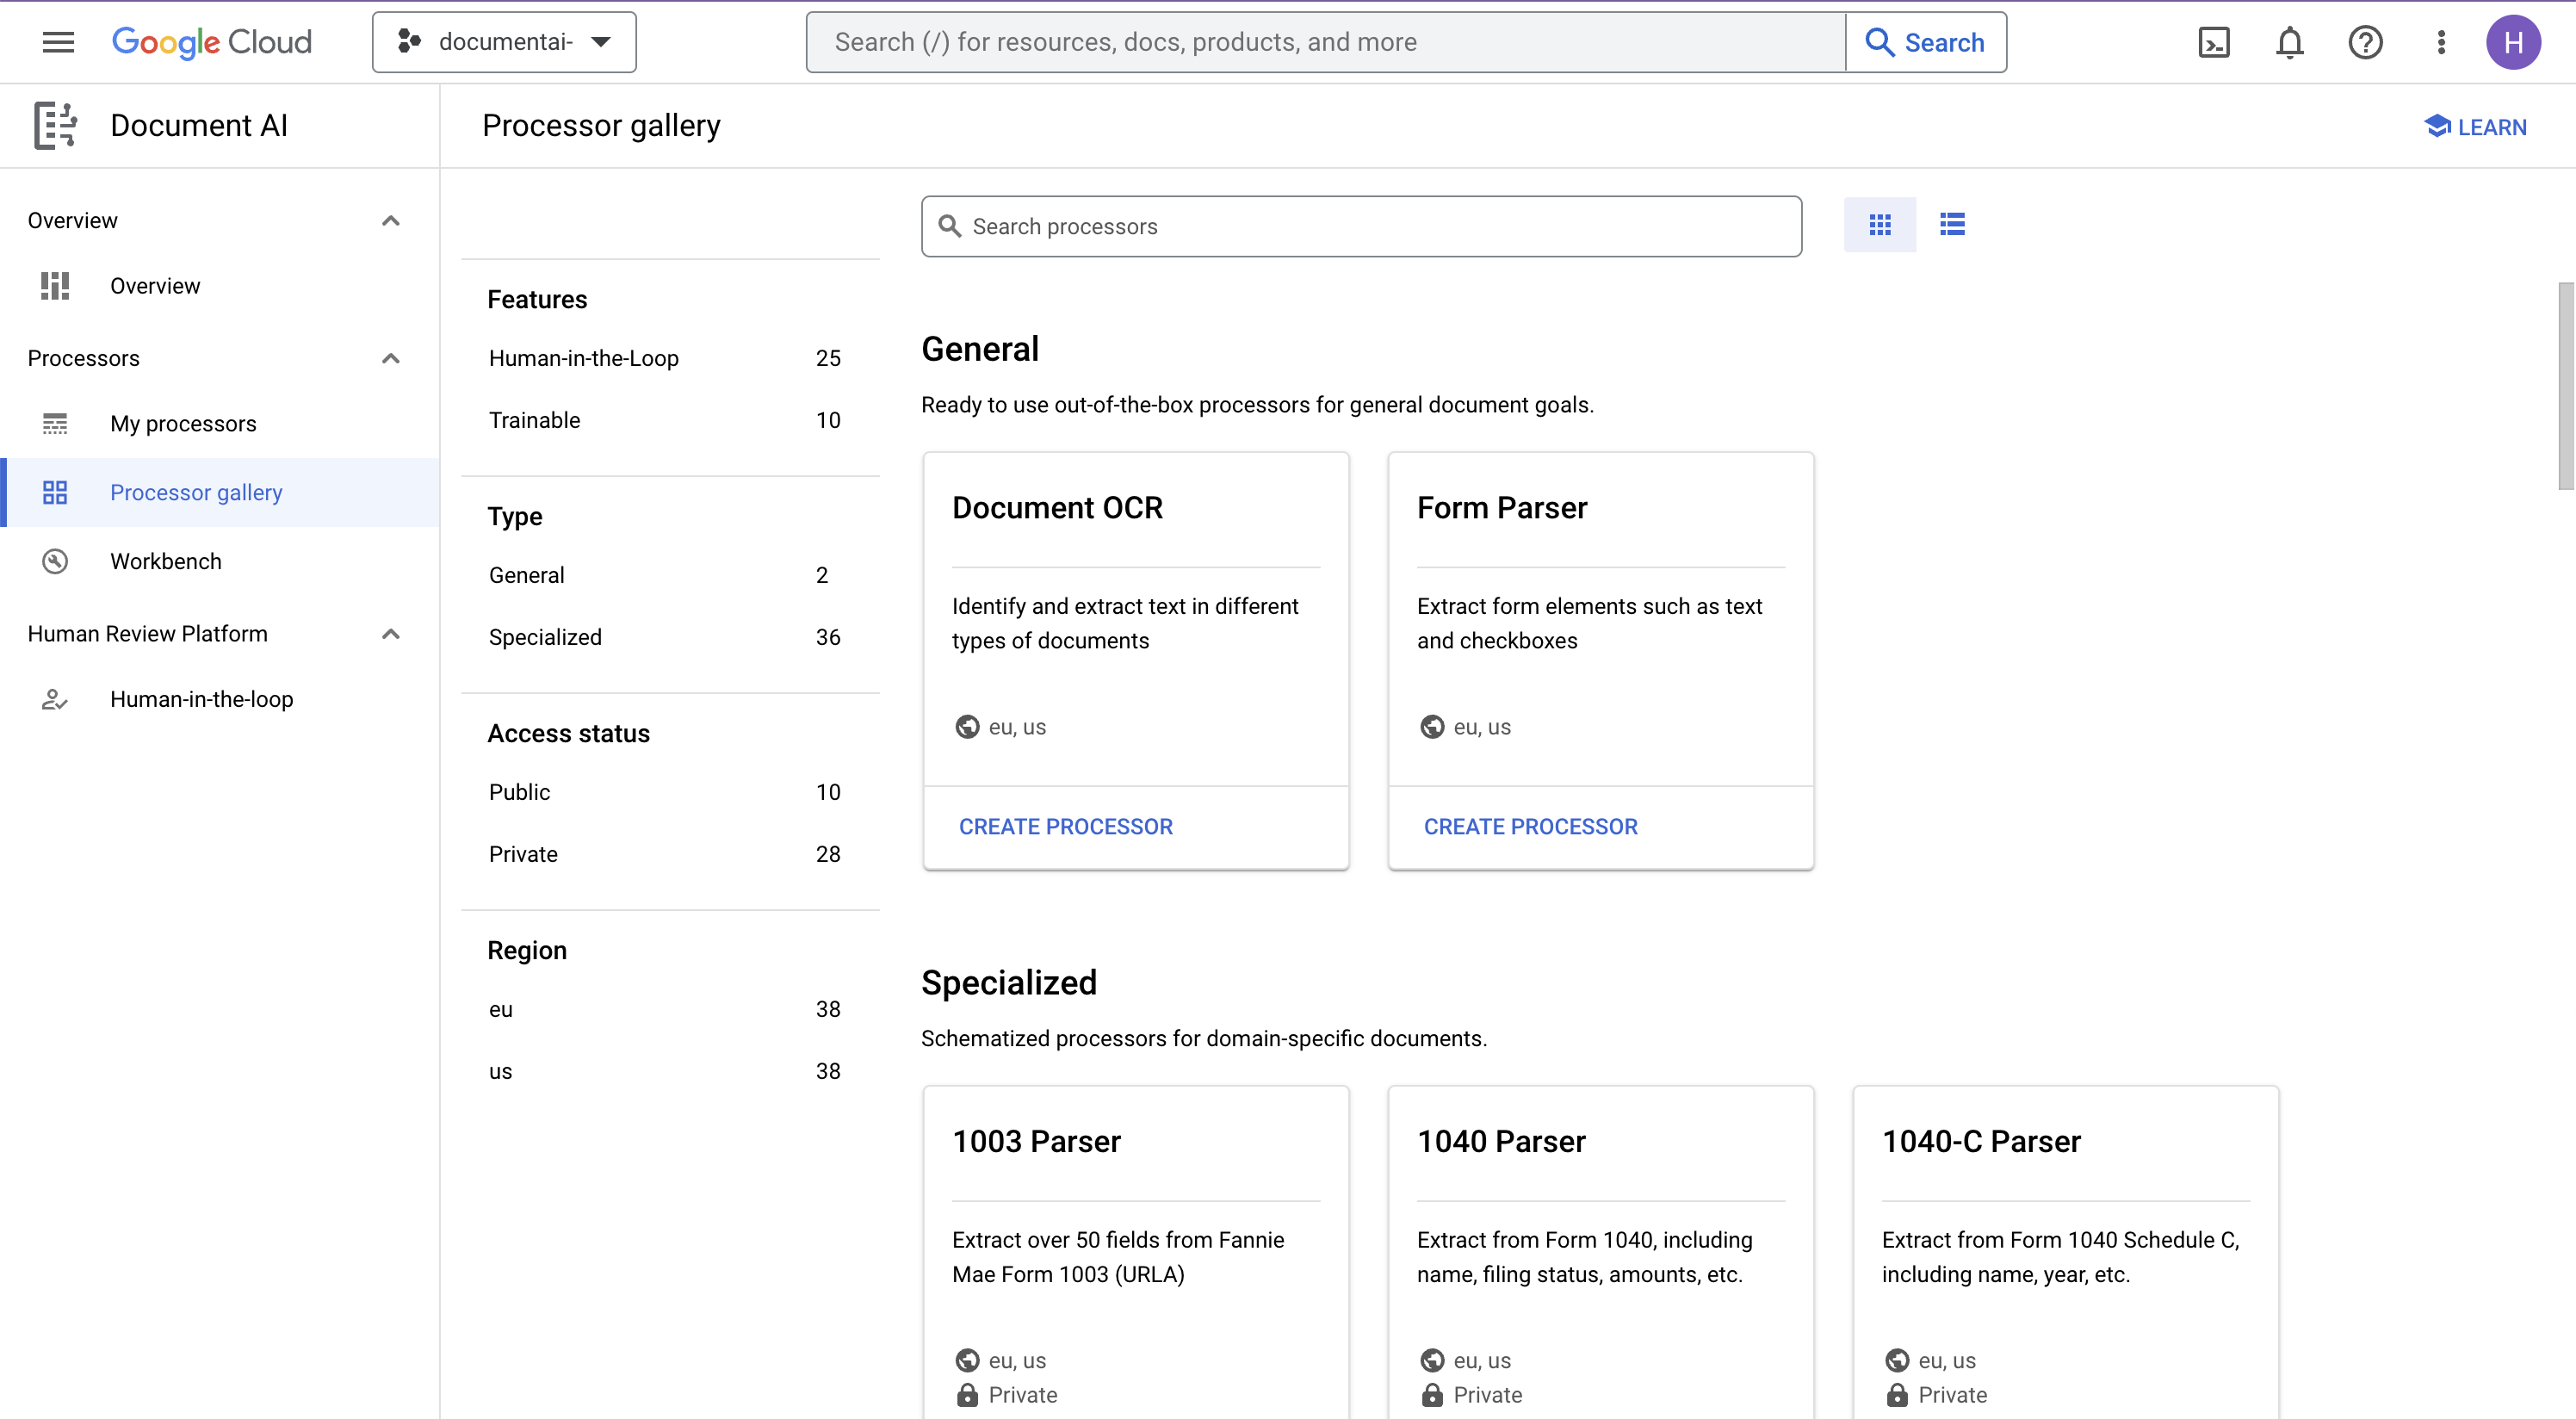Select the Specialized processor type filter

(545, 636)
